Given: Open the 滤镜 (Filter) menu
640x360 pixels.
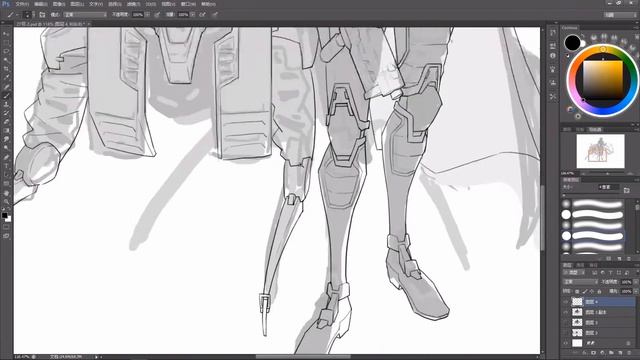Looking at the screenshot, I should pyautogui.click(x=133, y=4).
